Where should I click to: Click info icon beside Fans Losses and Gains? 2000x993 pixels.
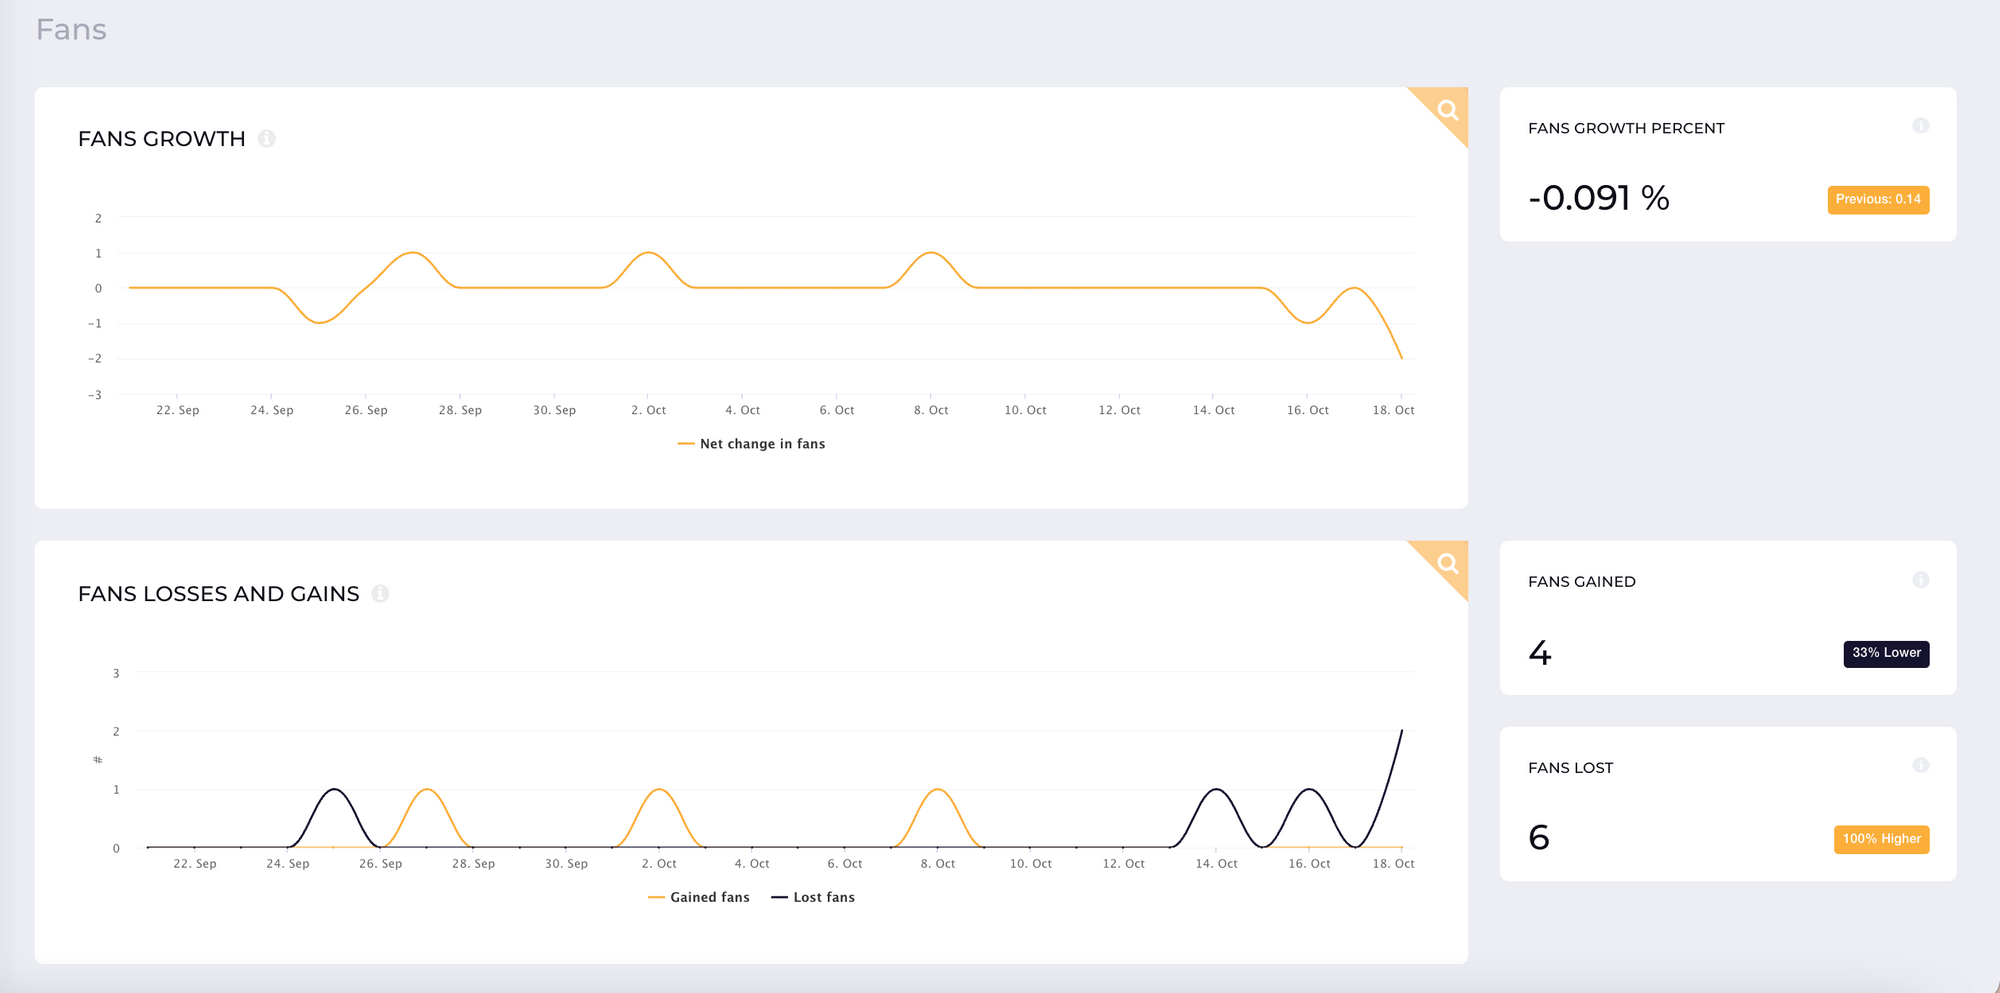click(380, 594)
